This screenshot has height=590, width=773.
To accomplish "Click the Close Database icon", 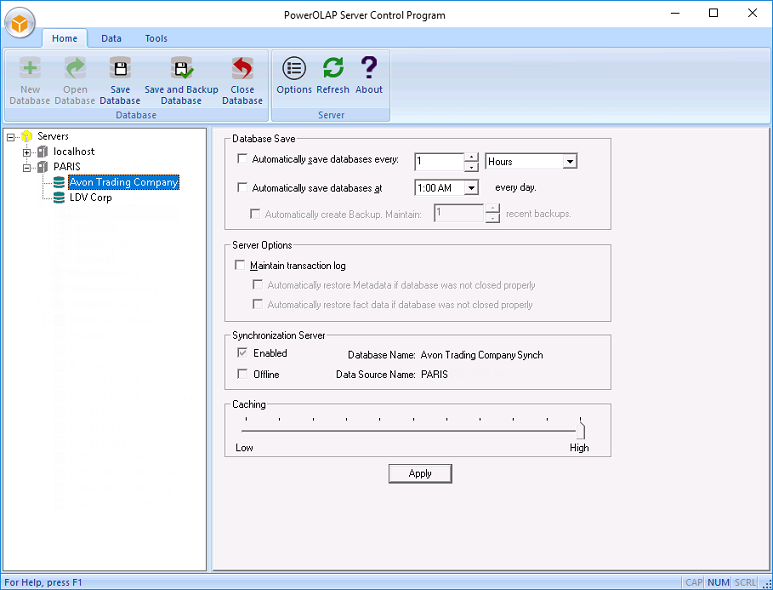I will (242, 68).
